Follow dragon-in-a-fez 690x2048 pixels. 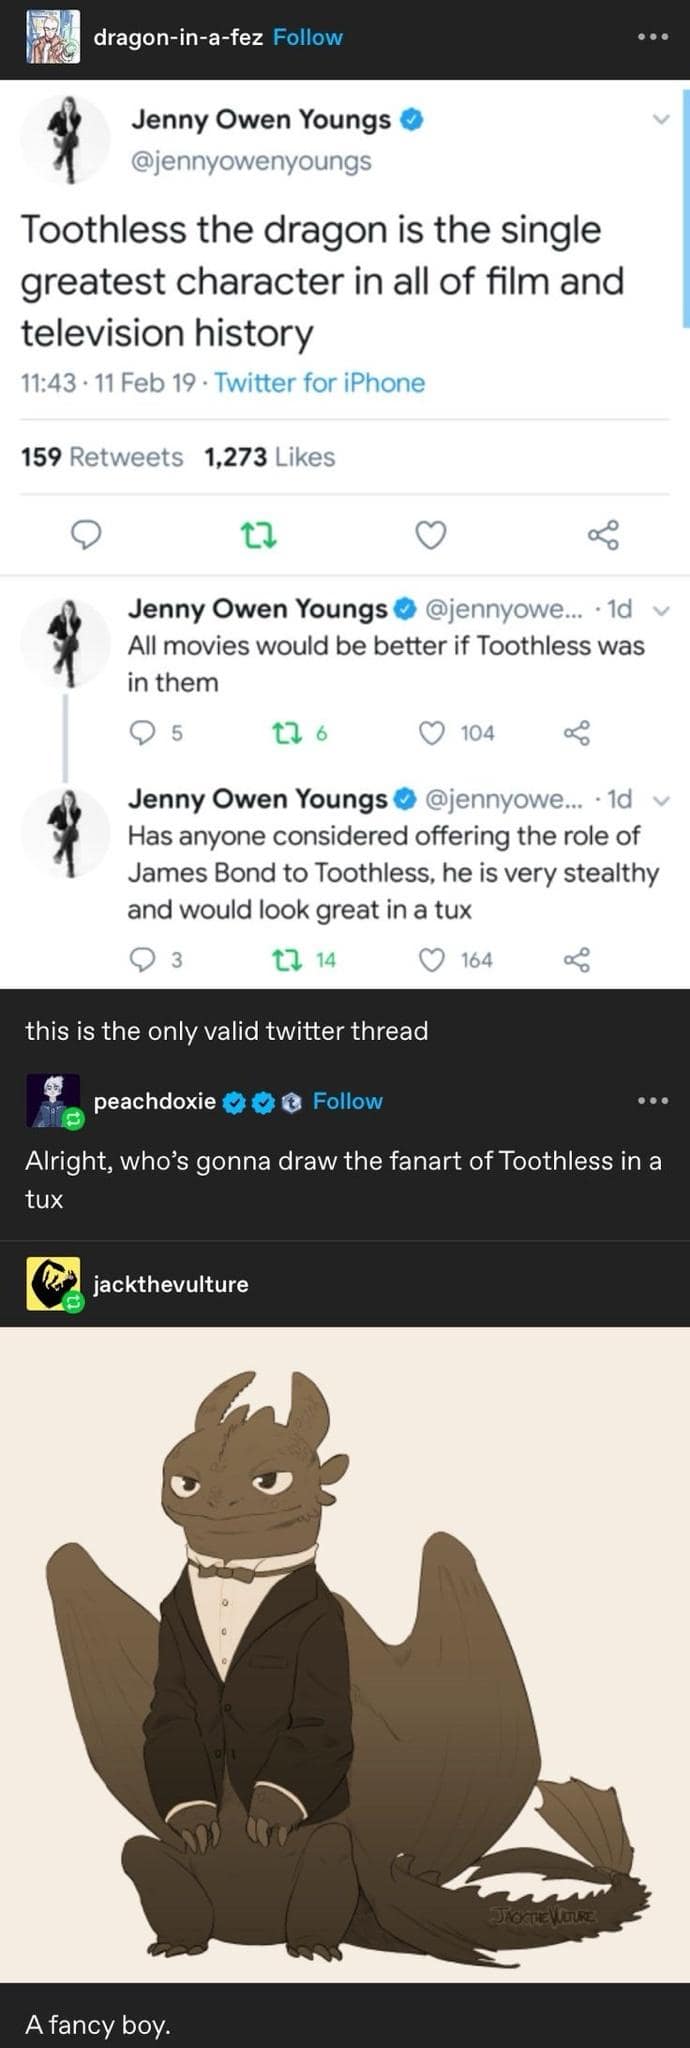(x=307, y=38)
